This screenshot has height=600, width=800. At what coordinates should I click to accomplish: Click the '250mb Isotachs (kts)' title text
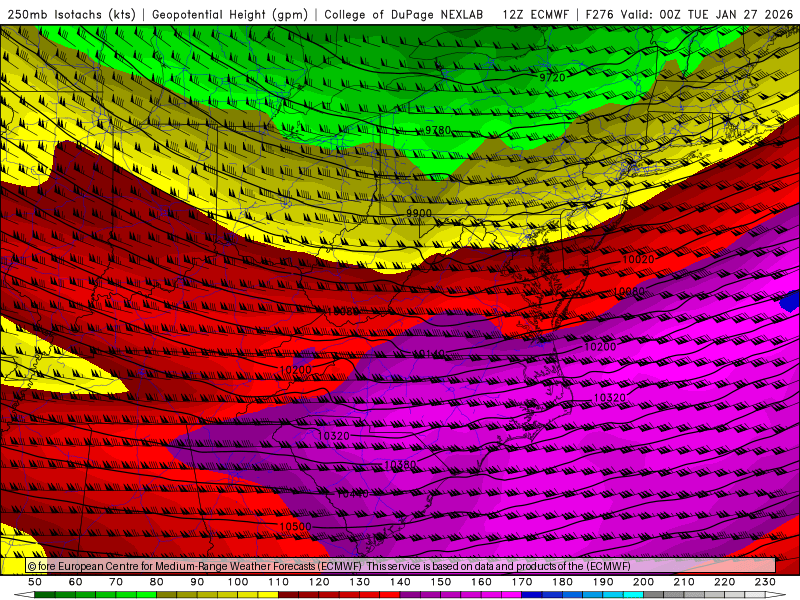pyautogui.click(x=71, y=14)
